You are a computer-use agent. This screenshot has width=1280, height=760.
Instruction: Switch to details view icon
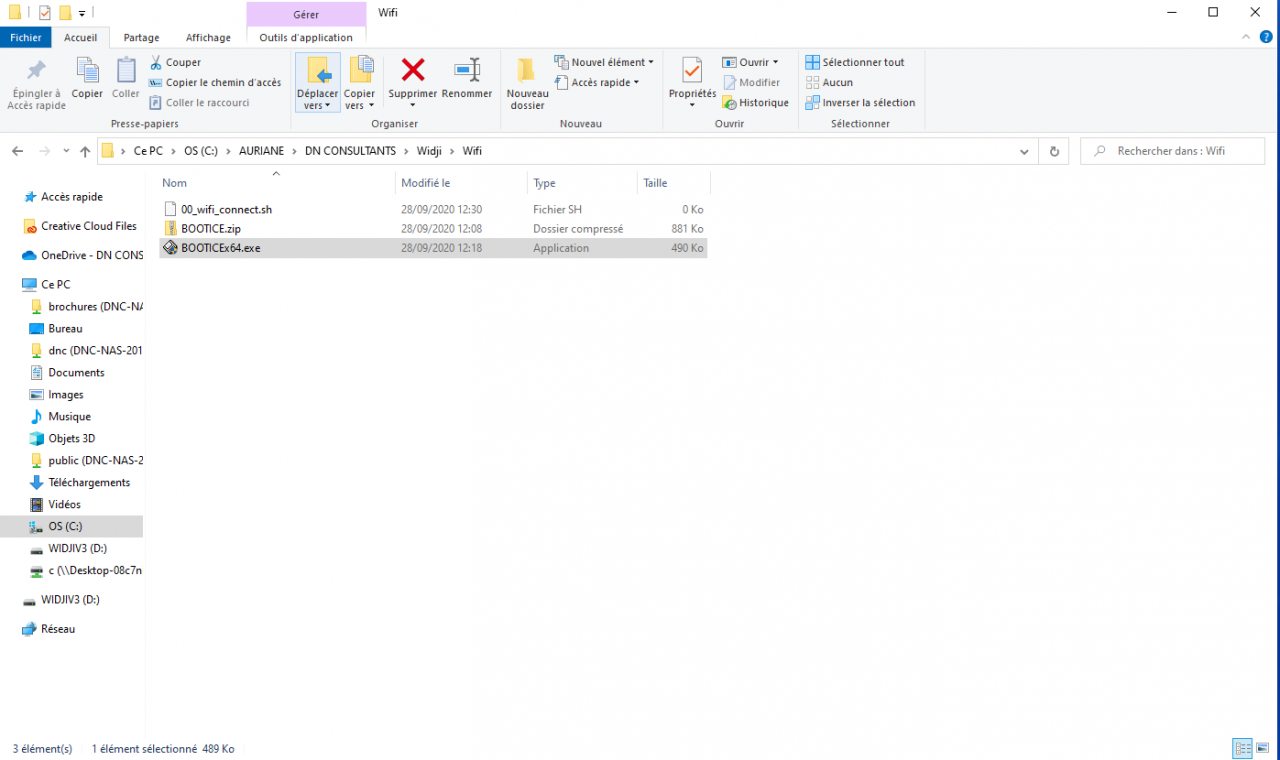pyautogui.click(x=1243, y=748)
